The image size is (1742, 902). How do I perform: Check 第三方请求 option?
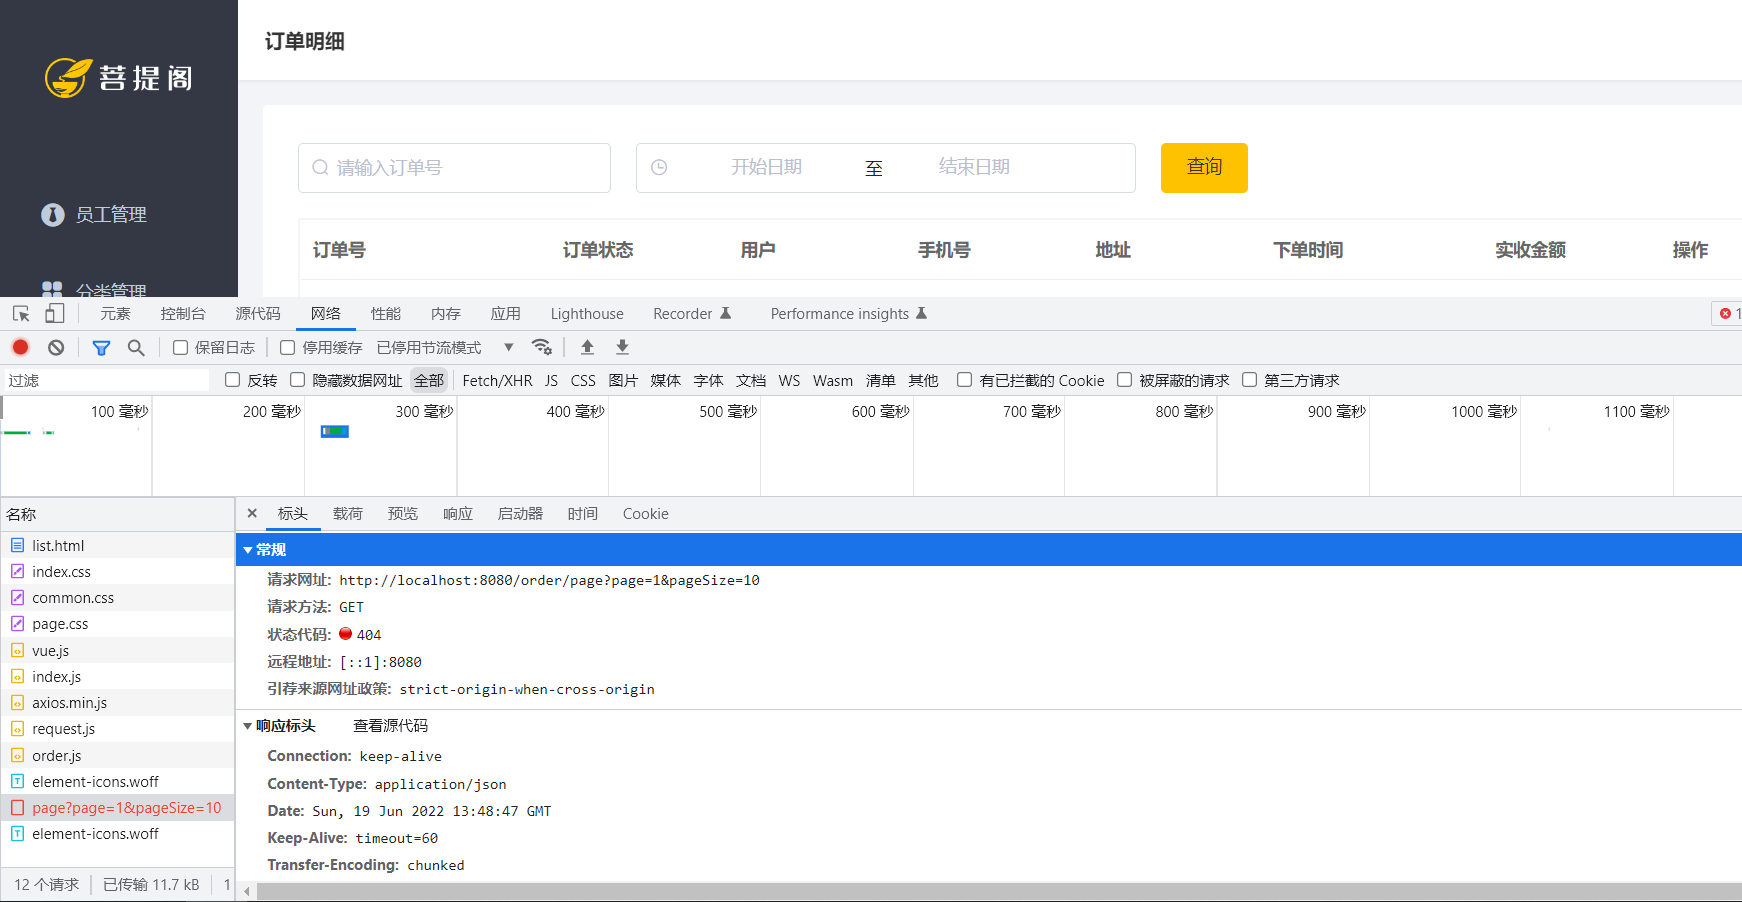tap(1249, 380)
